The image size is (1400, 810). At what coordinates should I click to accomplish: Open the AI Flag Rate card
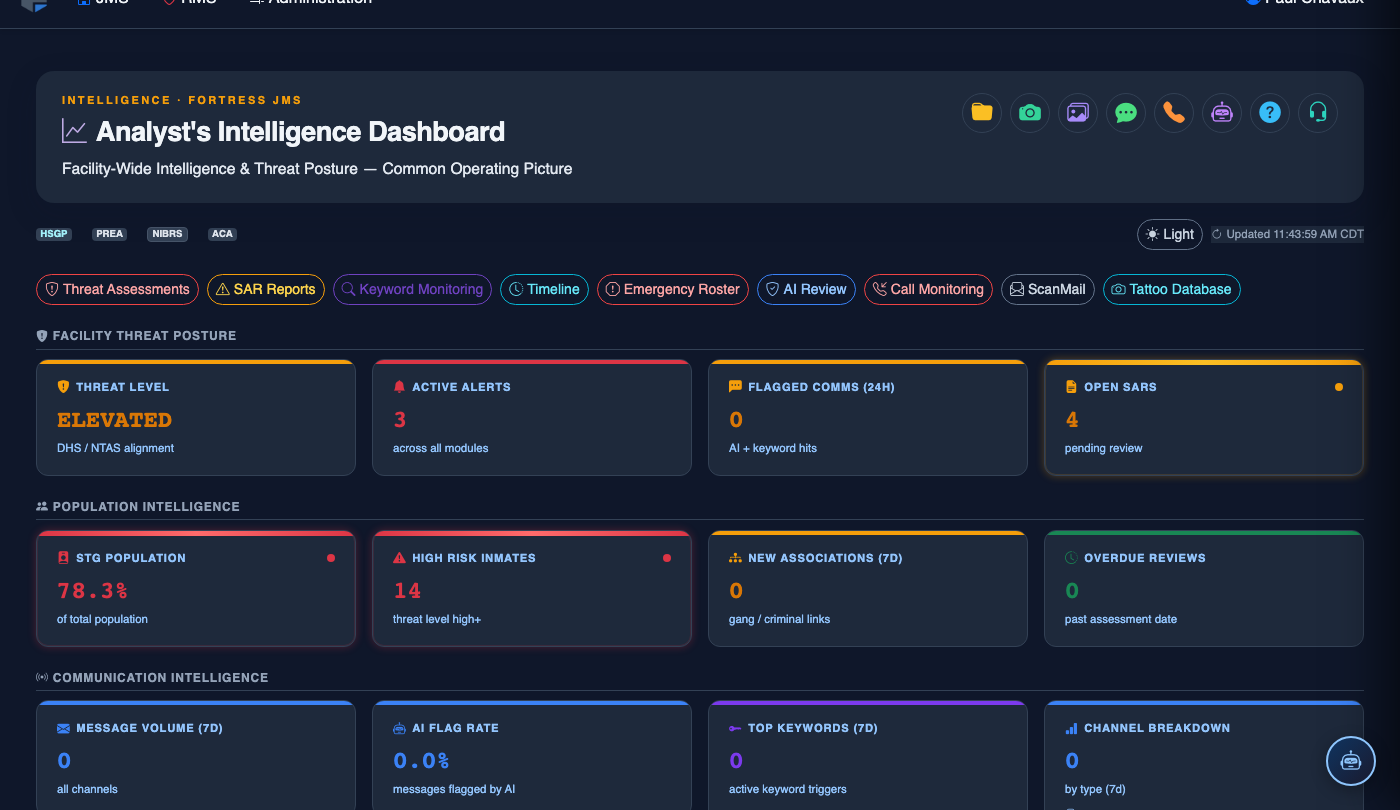[532, 755]
